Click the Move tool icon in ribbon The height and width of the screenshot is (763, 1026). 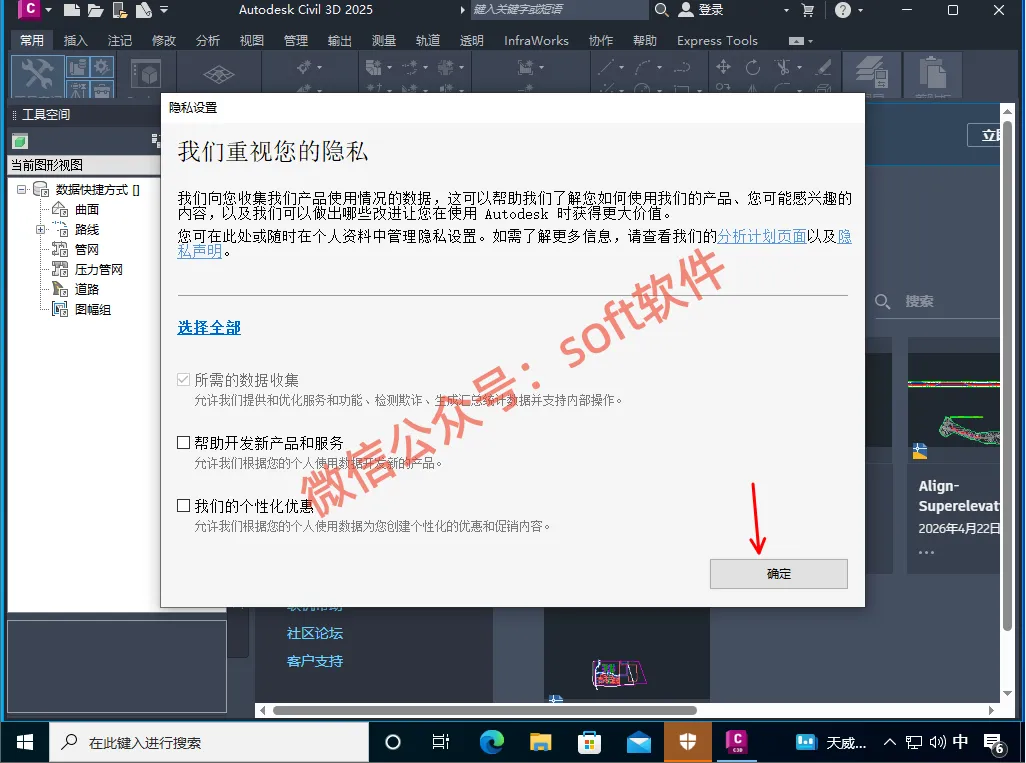[723, 67]
